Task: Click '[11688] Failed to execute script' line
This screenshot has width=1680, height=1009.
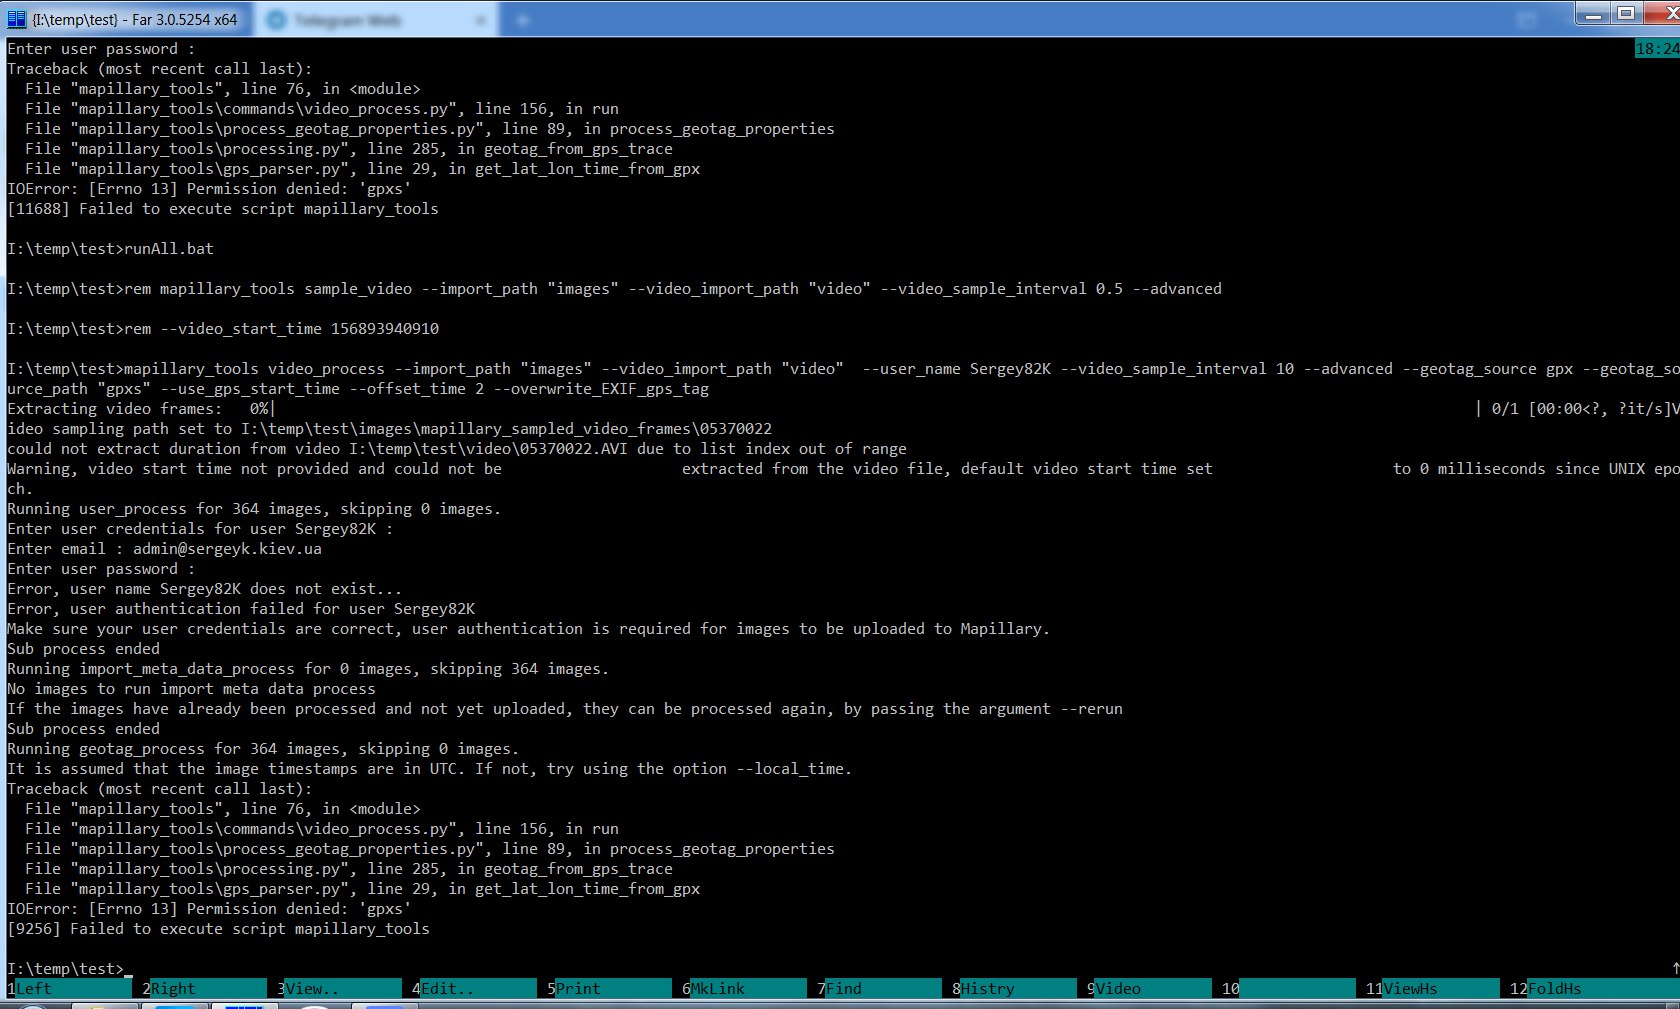Action: click(223, 208)
